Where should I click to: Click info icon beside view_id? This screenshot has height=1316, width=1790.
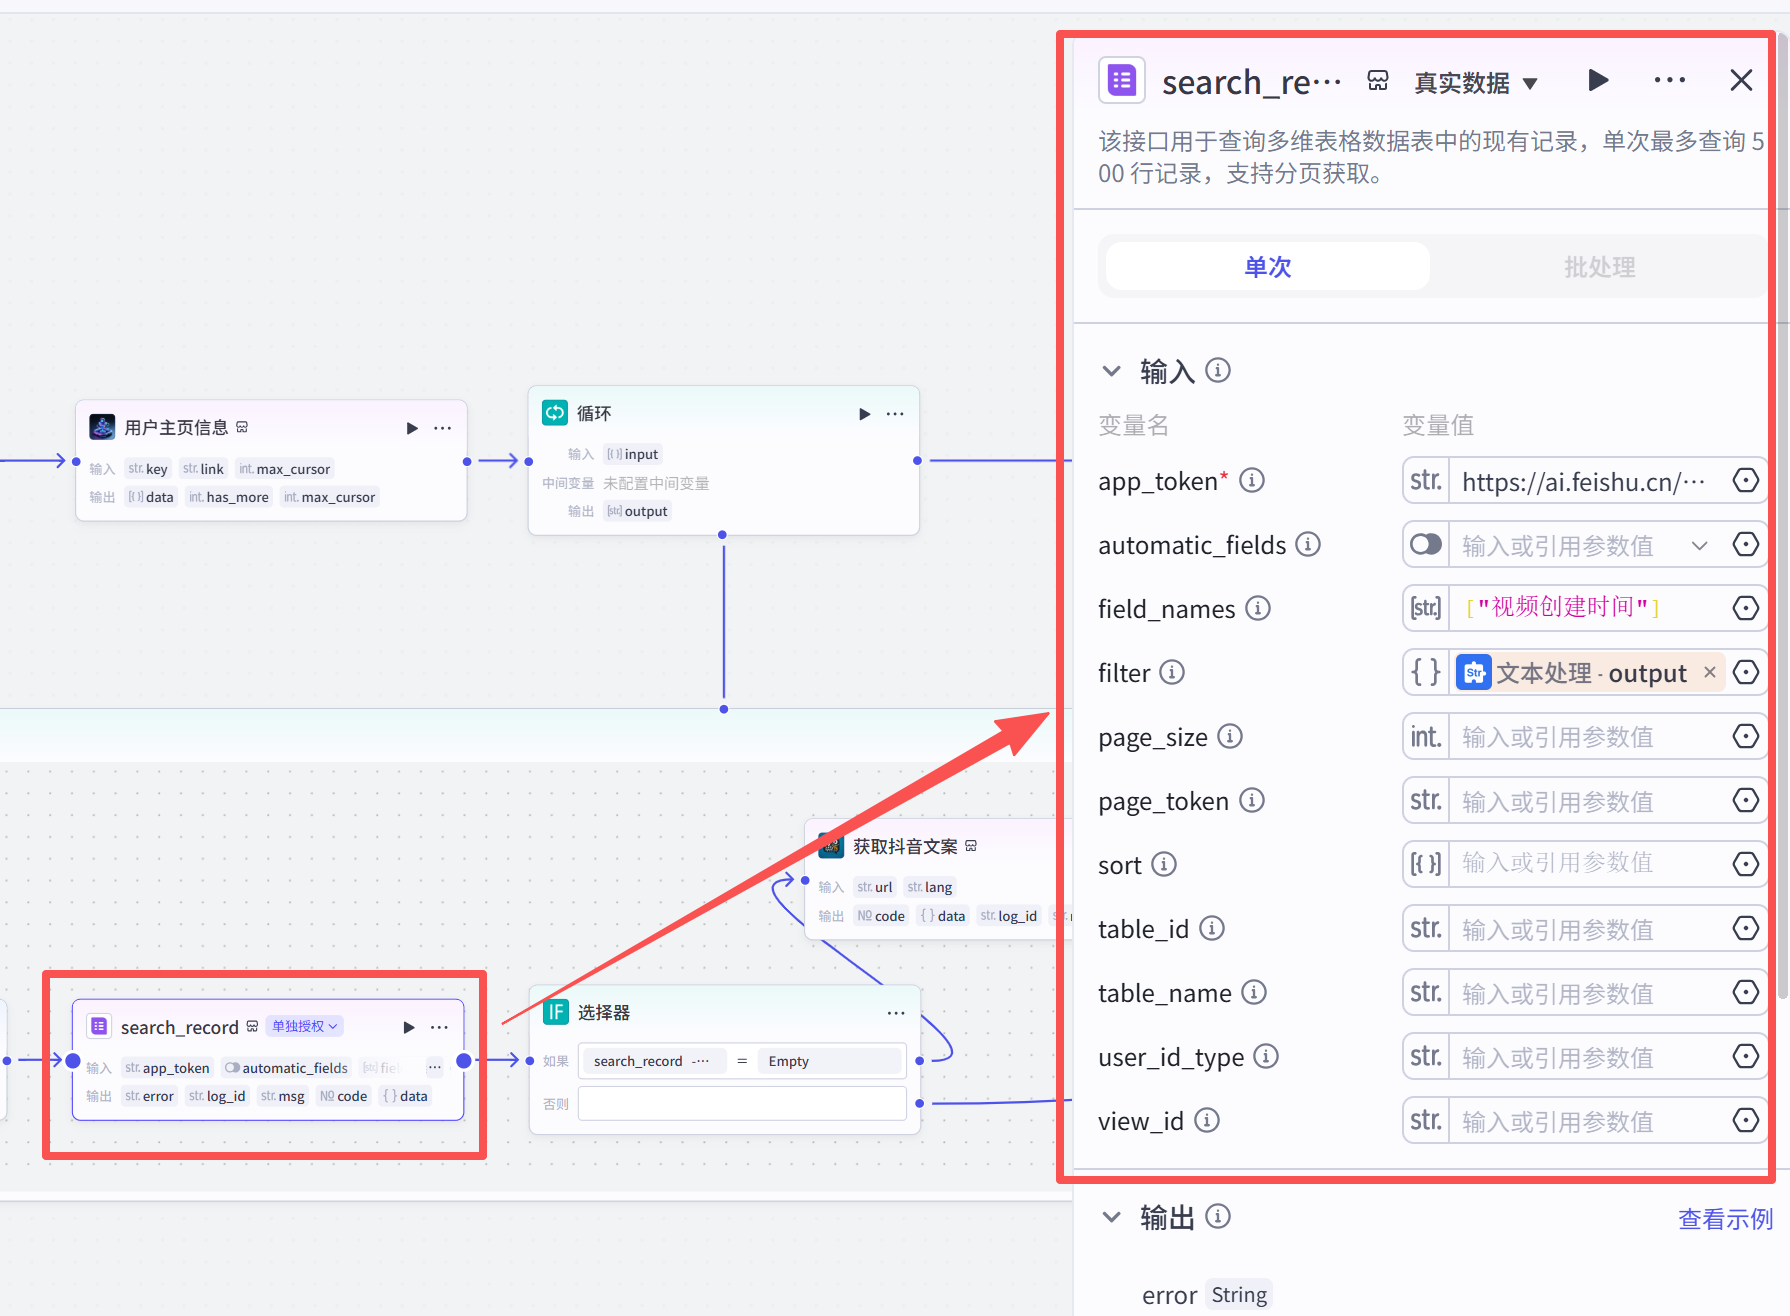pyautogui.click(x=1207, y=1120)
